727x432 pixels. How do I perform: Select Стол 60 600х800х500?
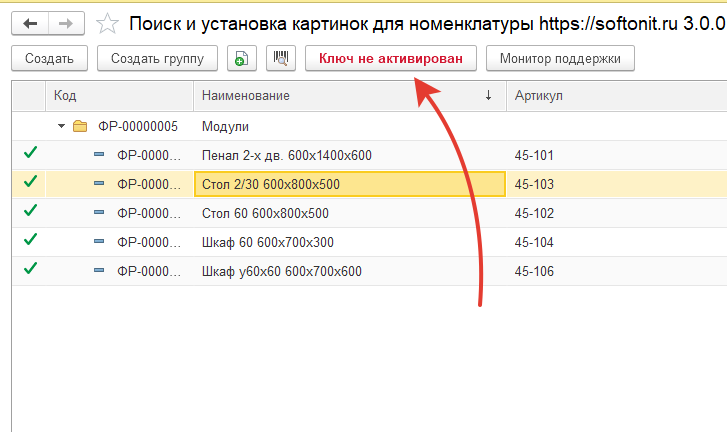coord(265,213)
